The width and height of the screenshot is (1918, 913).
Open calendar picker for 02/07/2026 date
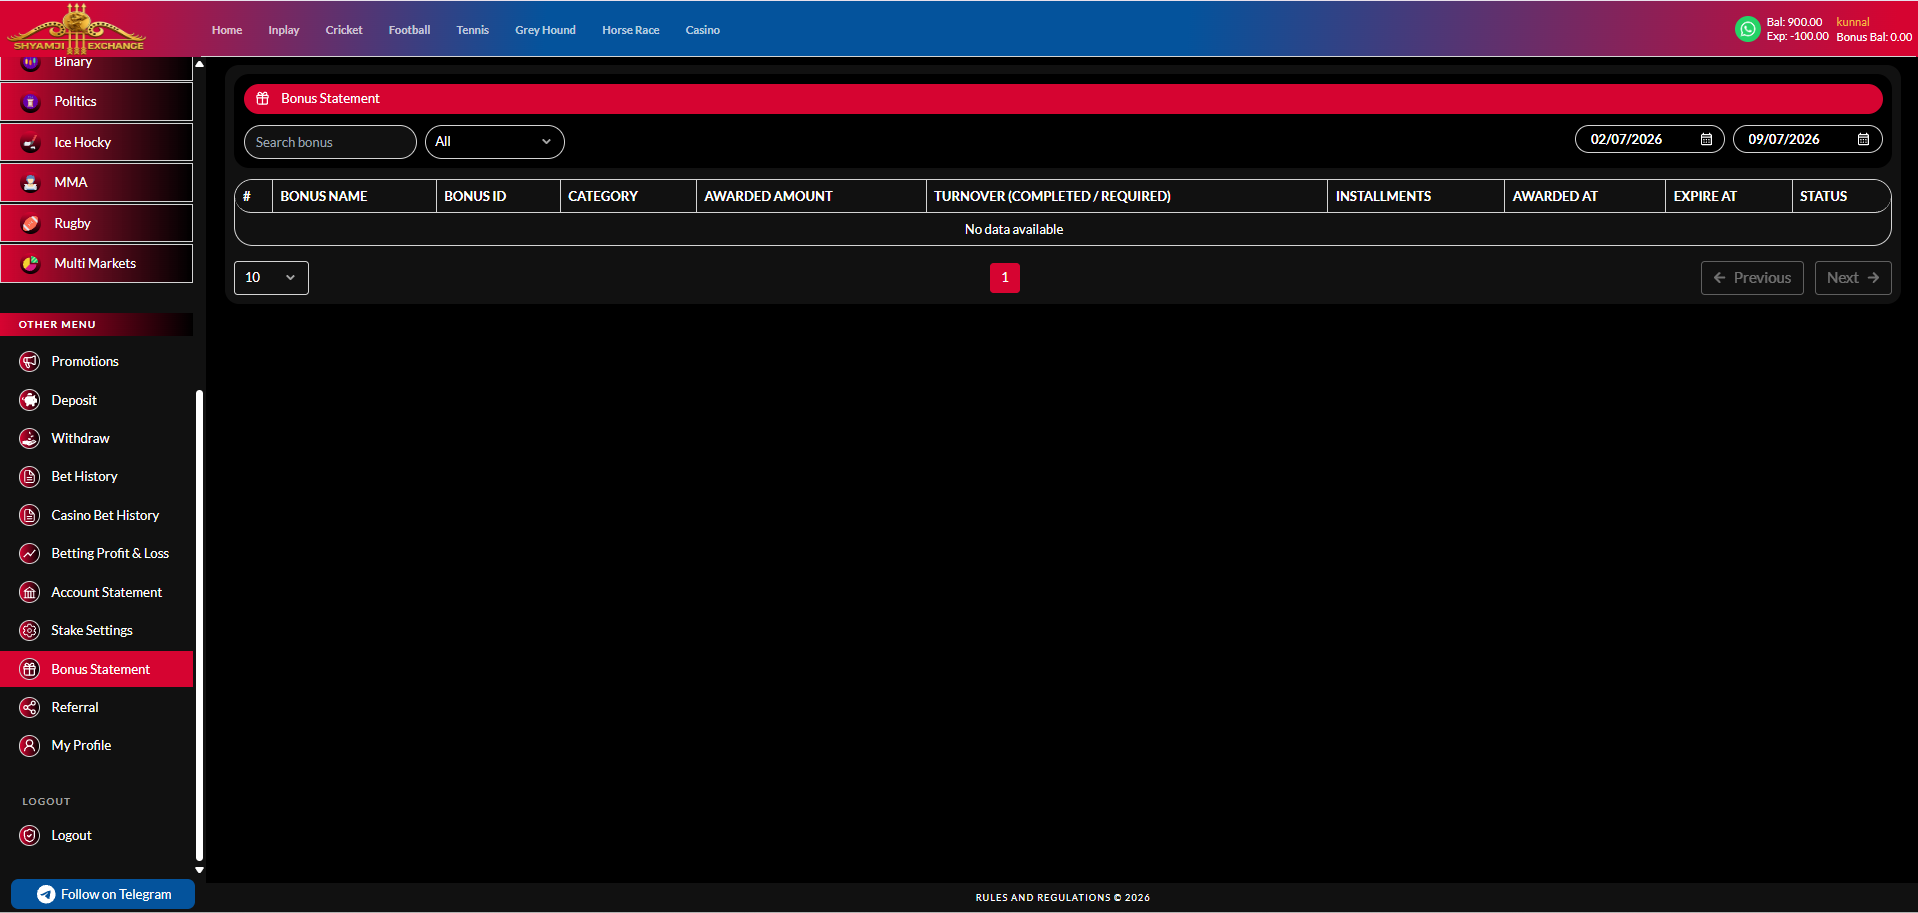click(1706, 139)
